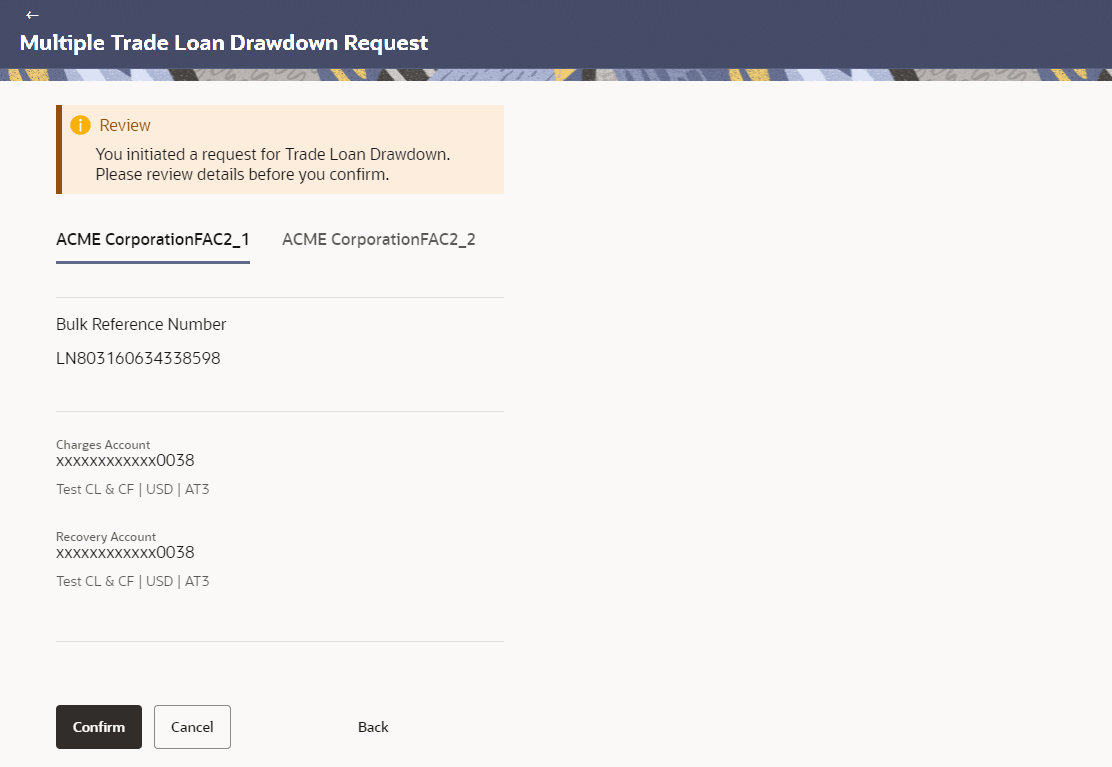Click the orange info icon beside Review
Screen dimensions: 1112x767
click(x=80, y=126)
